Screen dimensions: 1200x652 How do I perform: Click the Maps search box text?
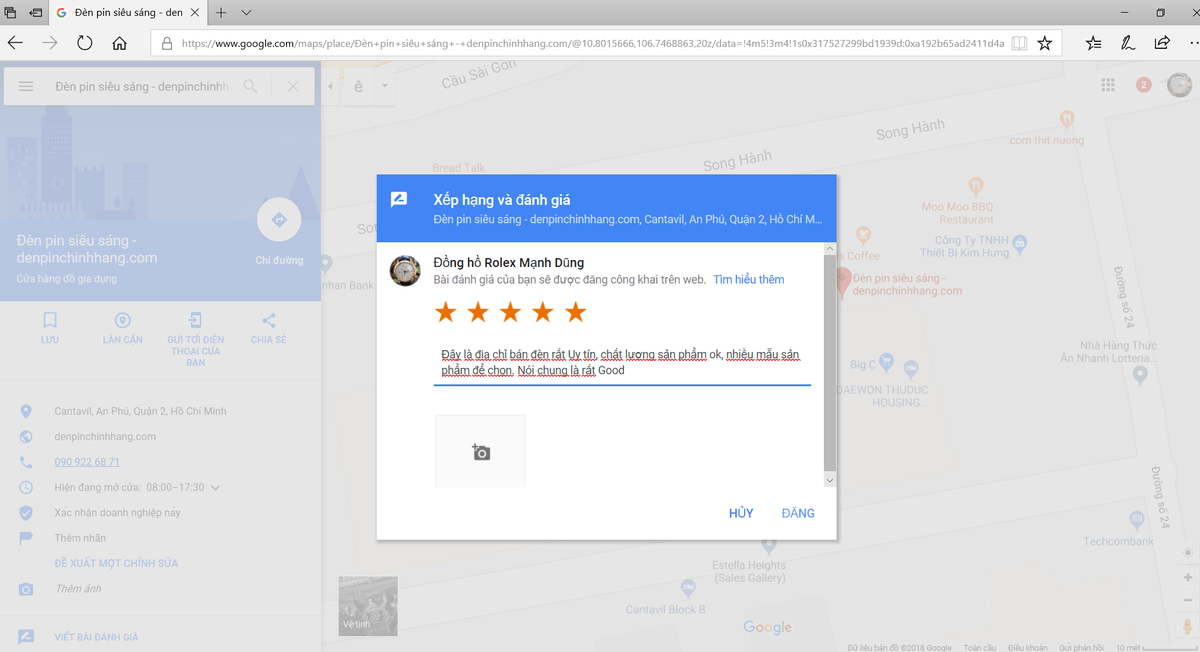[142, 87]
